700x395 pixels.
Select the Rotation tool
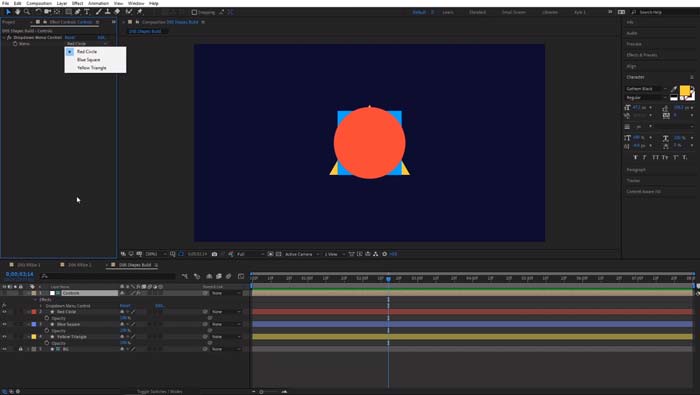click(38, 12)
